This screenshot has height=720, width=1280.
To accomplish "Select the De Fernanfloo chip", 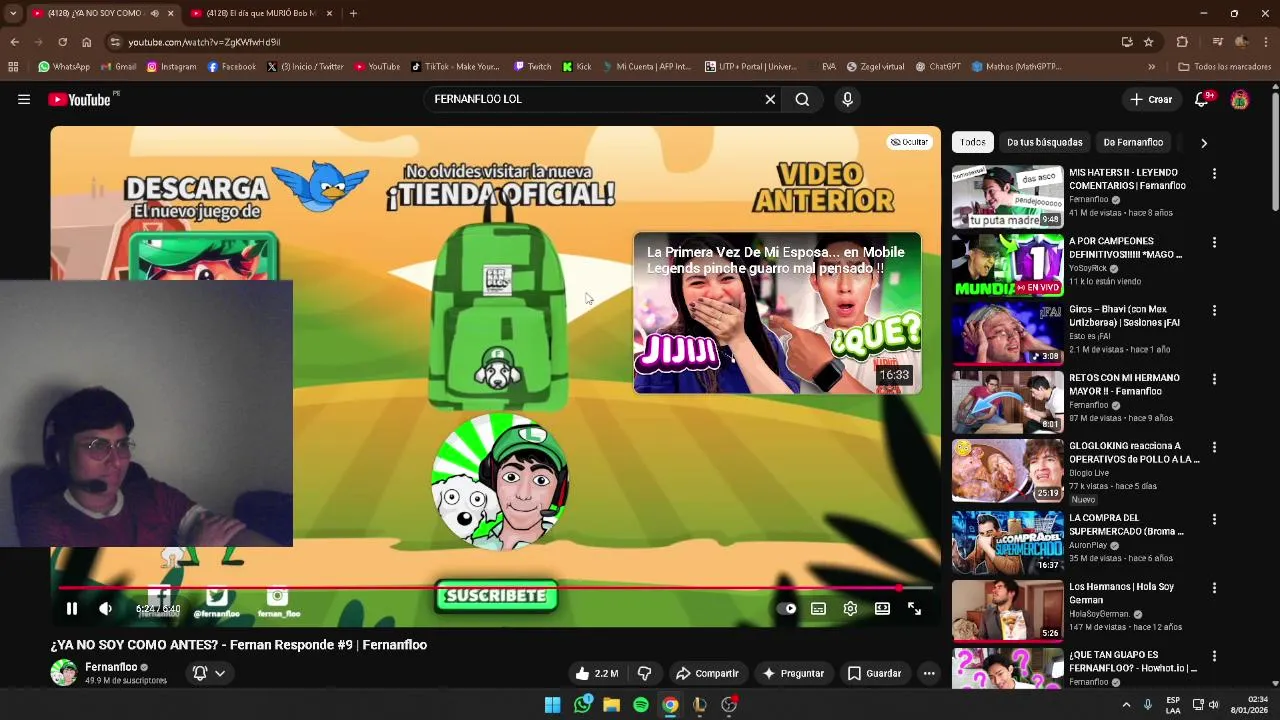I will pos(1133,142).
